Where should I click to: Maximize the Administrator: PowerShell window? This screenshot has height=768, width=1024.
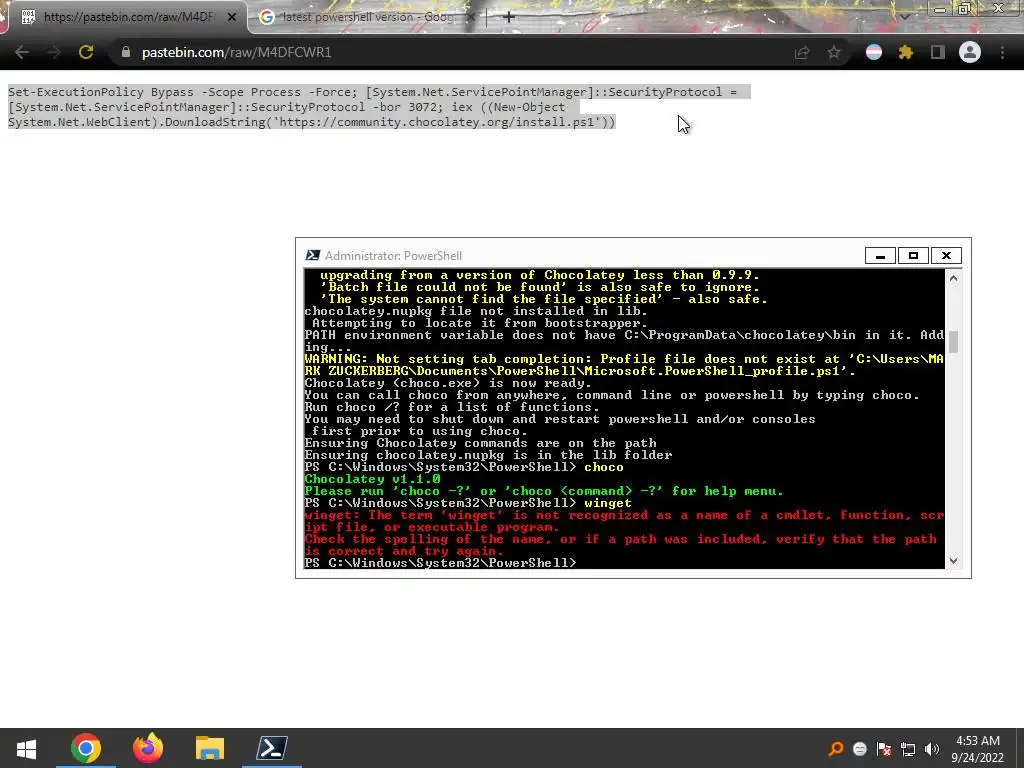[x=913, y=255]
